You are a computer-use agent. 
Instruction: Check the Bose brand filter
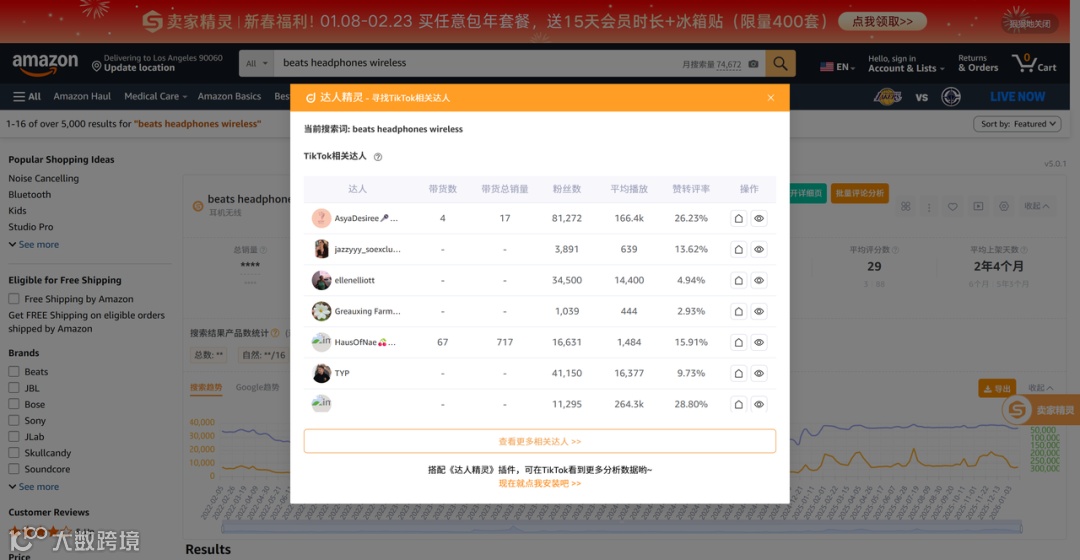(14, 404)
